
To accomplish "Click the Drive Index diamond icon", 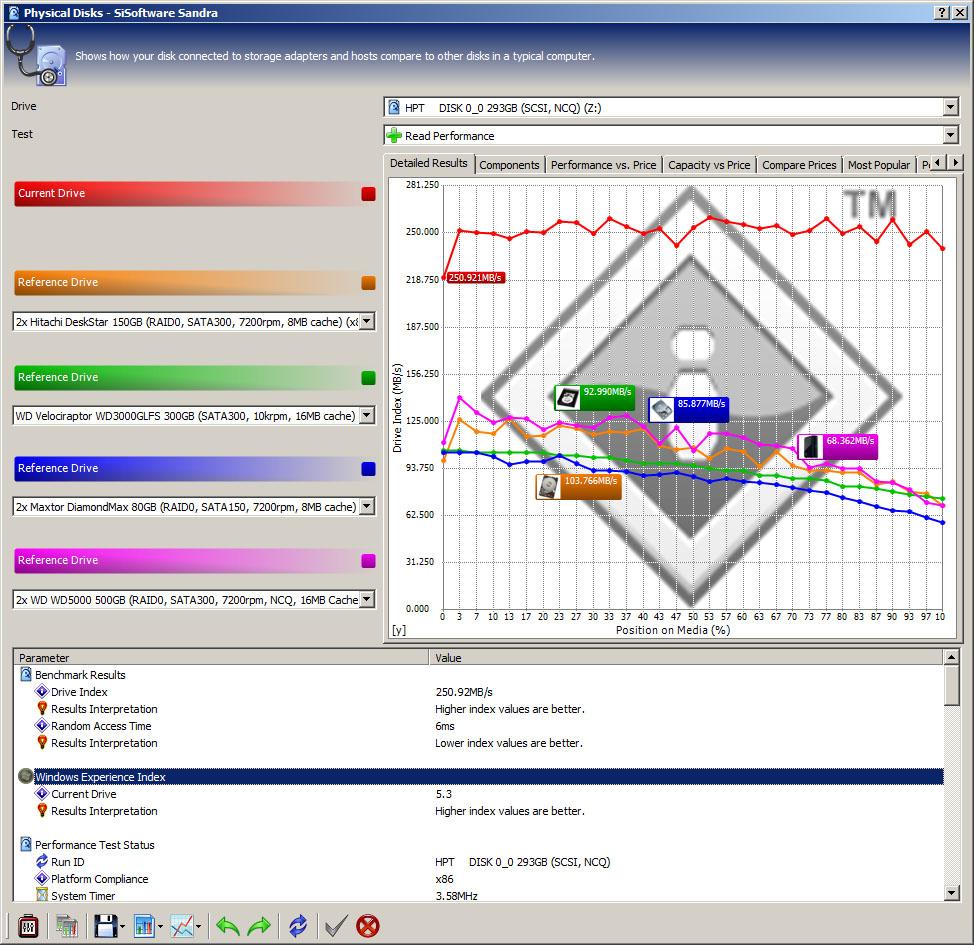I will 42,692.
